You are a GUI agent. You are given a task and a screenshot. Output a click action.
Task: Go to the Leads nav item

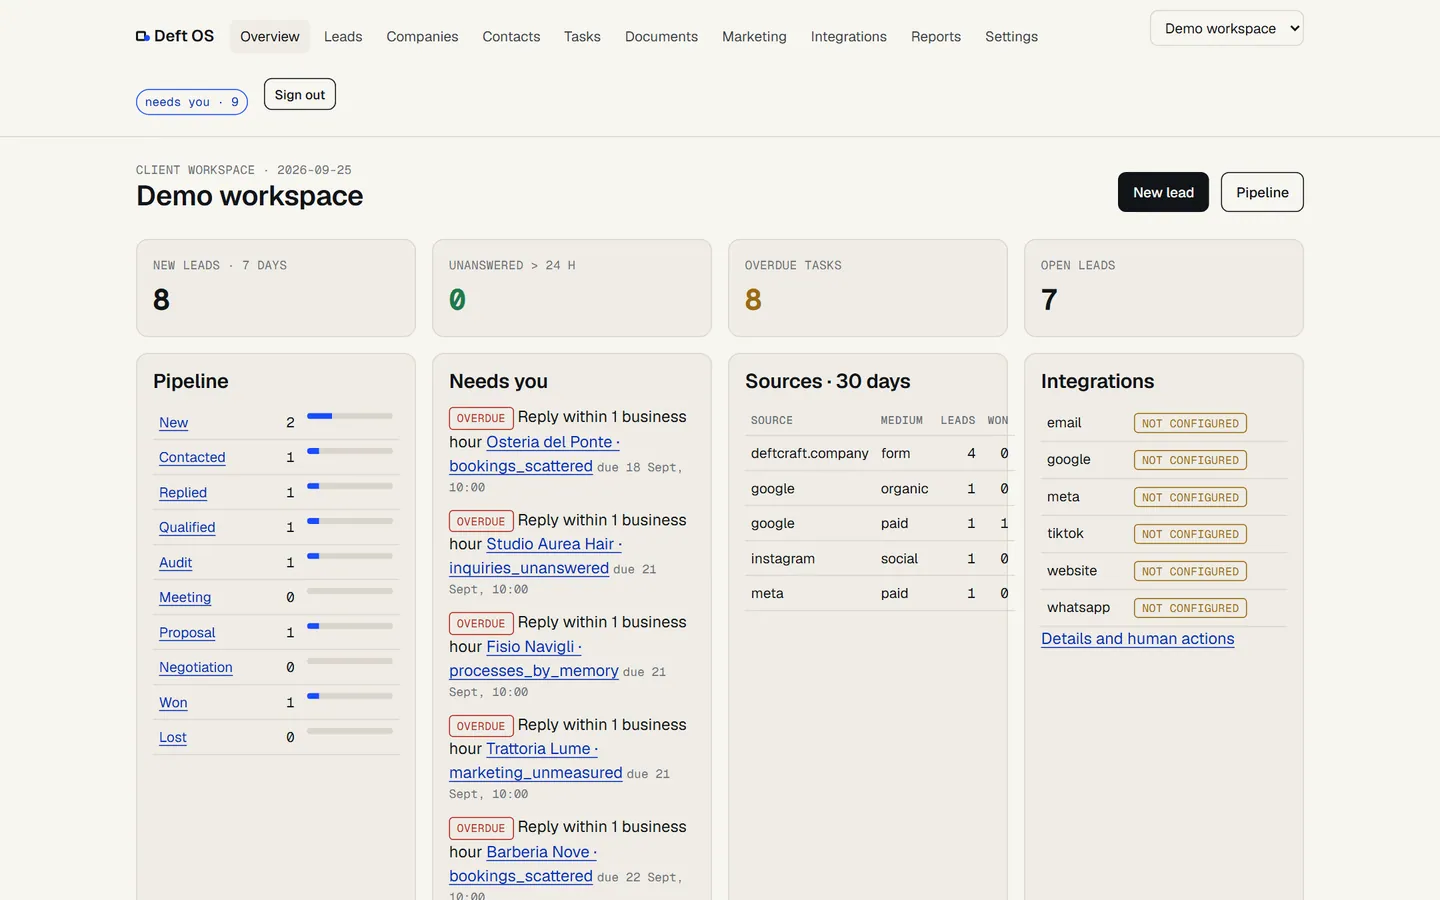pos(343,36)
